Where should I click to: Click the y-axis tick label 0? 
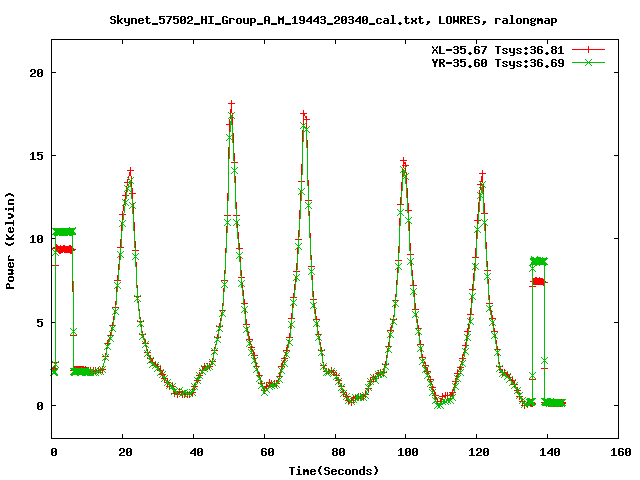[40, 406]
